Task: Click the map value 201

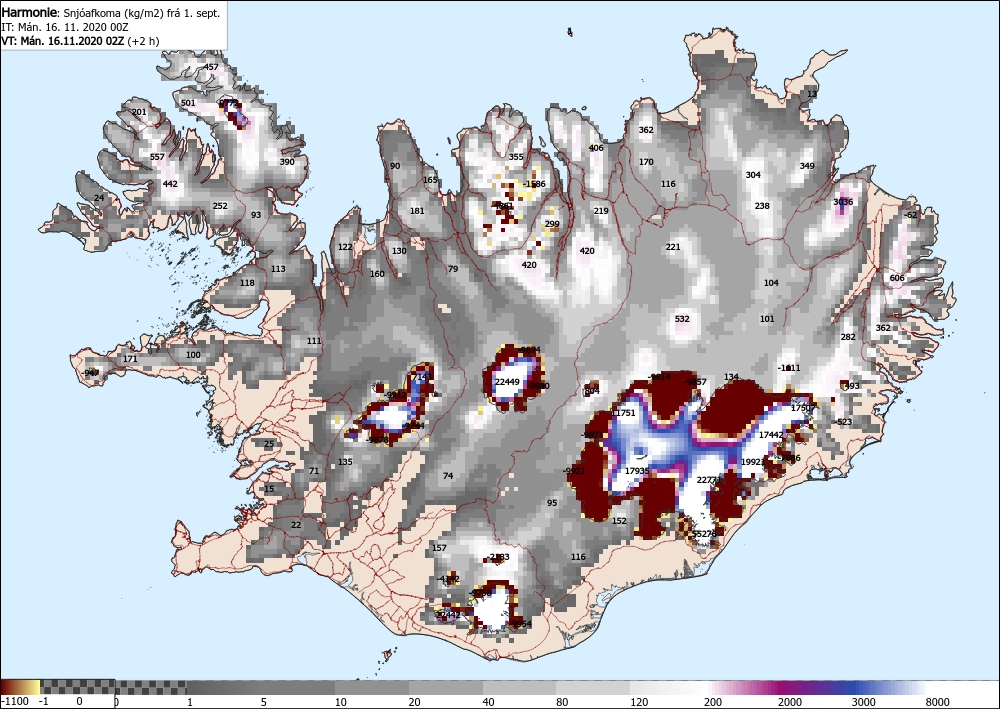Action: [x=139, y=112]
